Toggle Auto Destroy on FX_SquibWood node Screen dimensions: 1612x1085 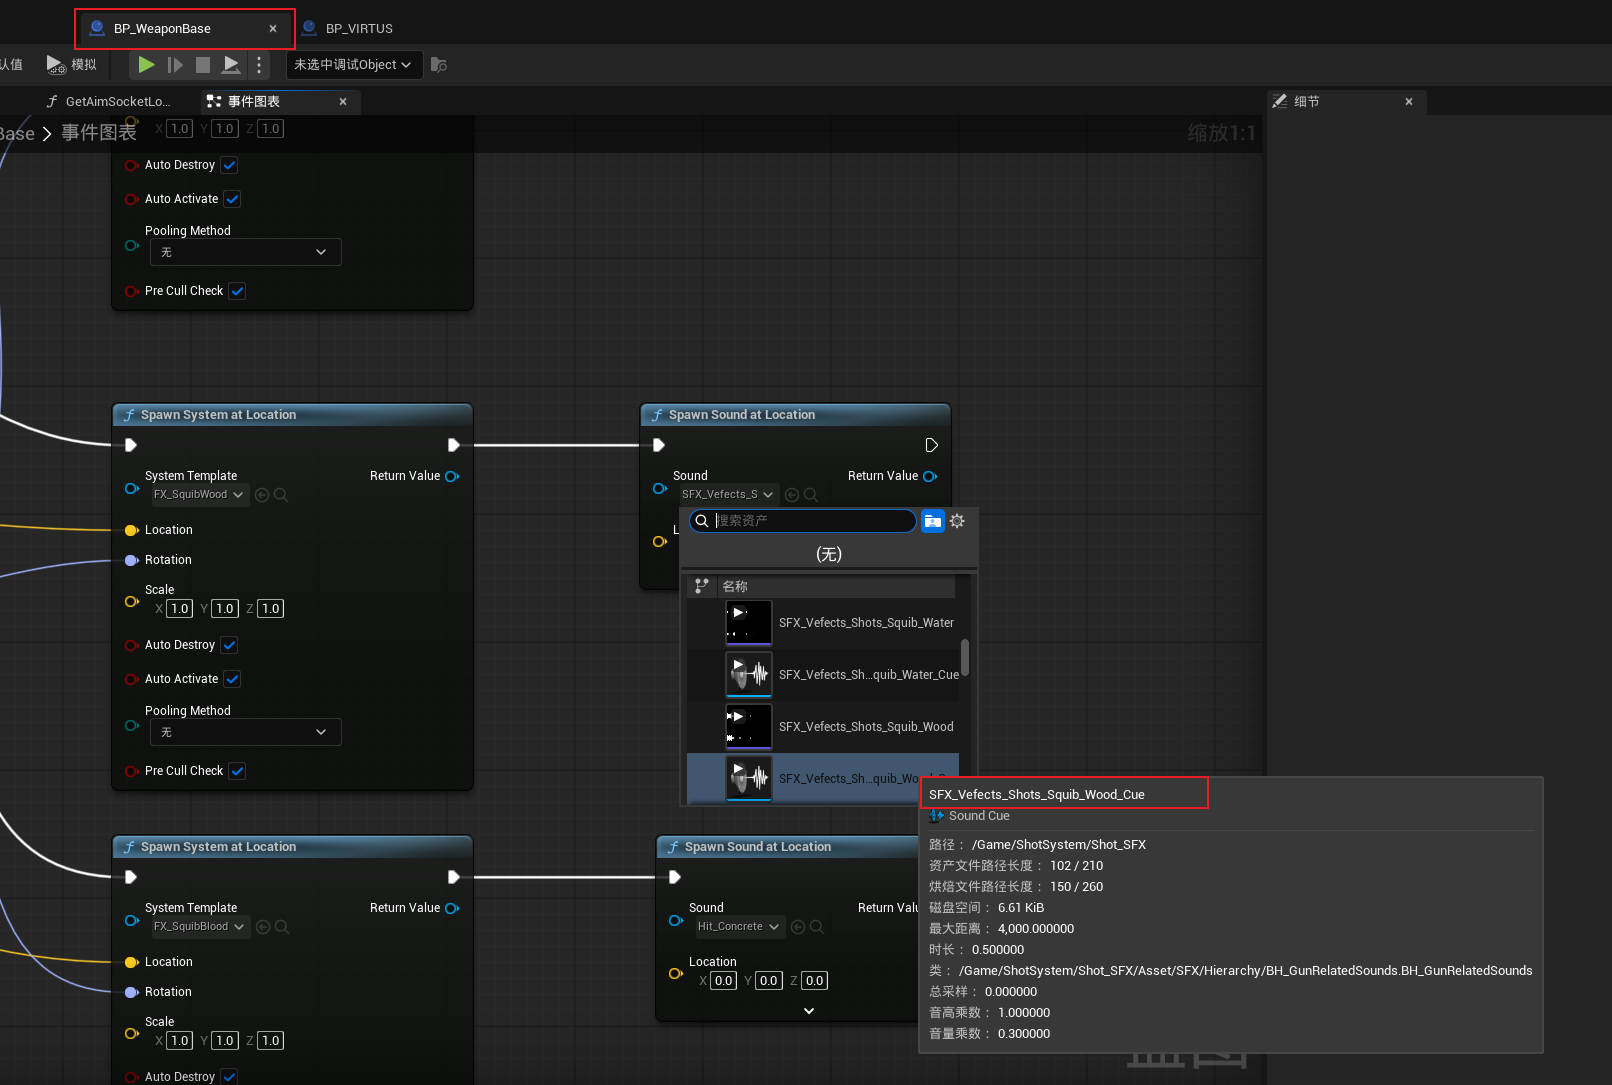point(230,645)
